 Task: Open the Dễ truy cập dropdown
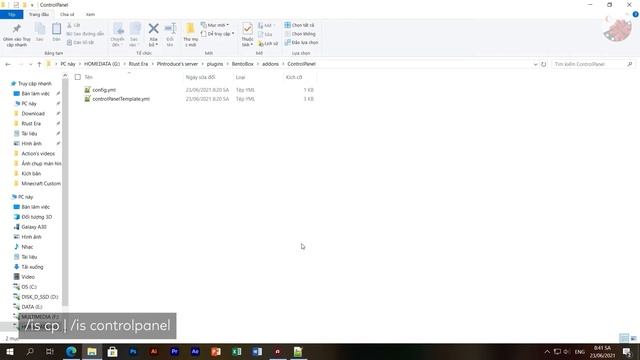click(x=218, y=34)
